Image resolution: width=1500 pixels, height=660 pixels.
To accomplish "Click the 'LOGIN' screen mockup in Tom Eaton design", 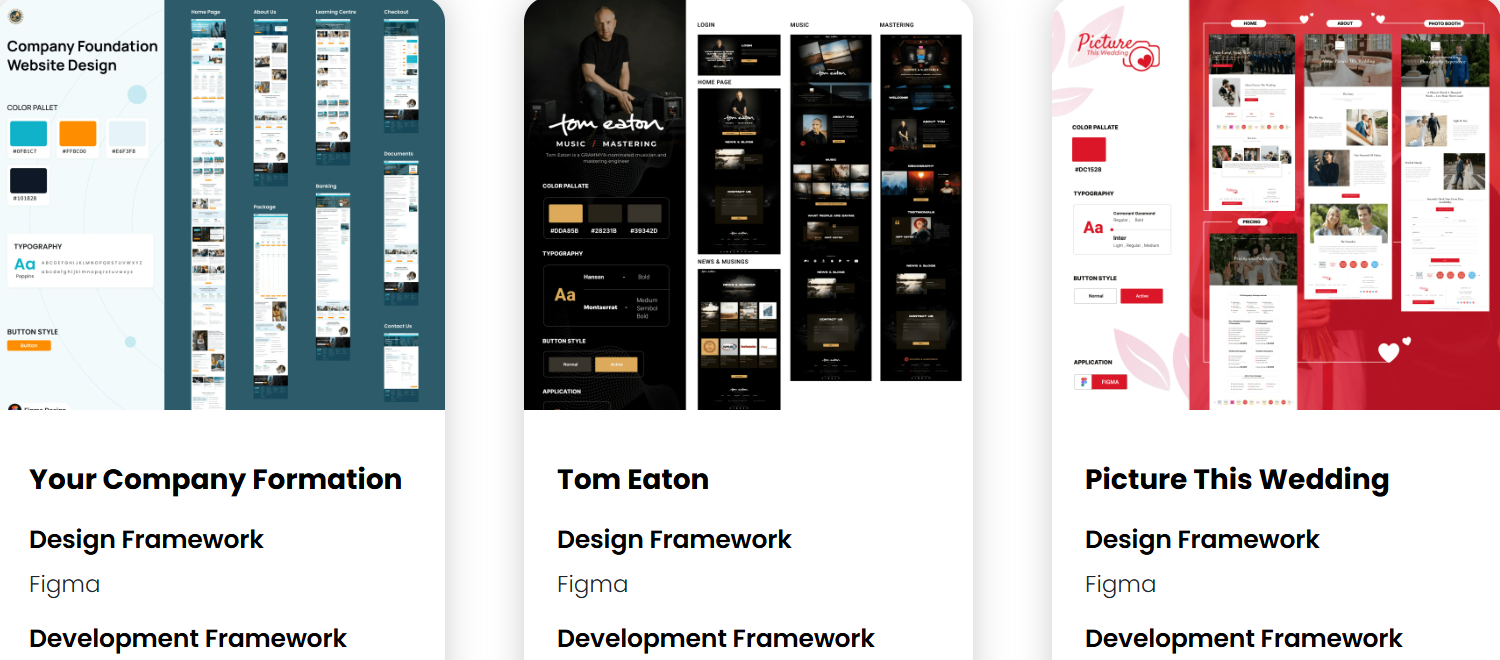I will (x=739, y=55).
